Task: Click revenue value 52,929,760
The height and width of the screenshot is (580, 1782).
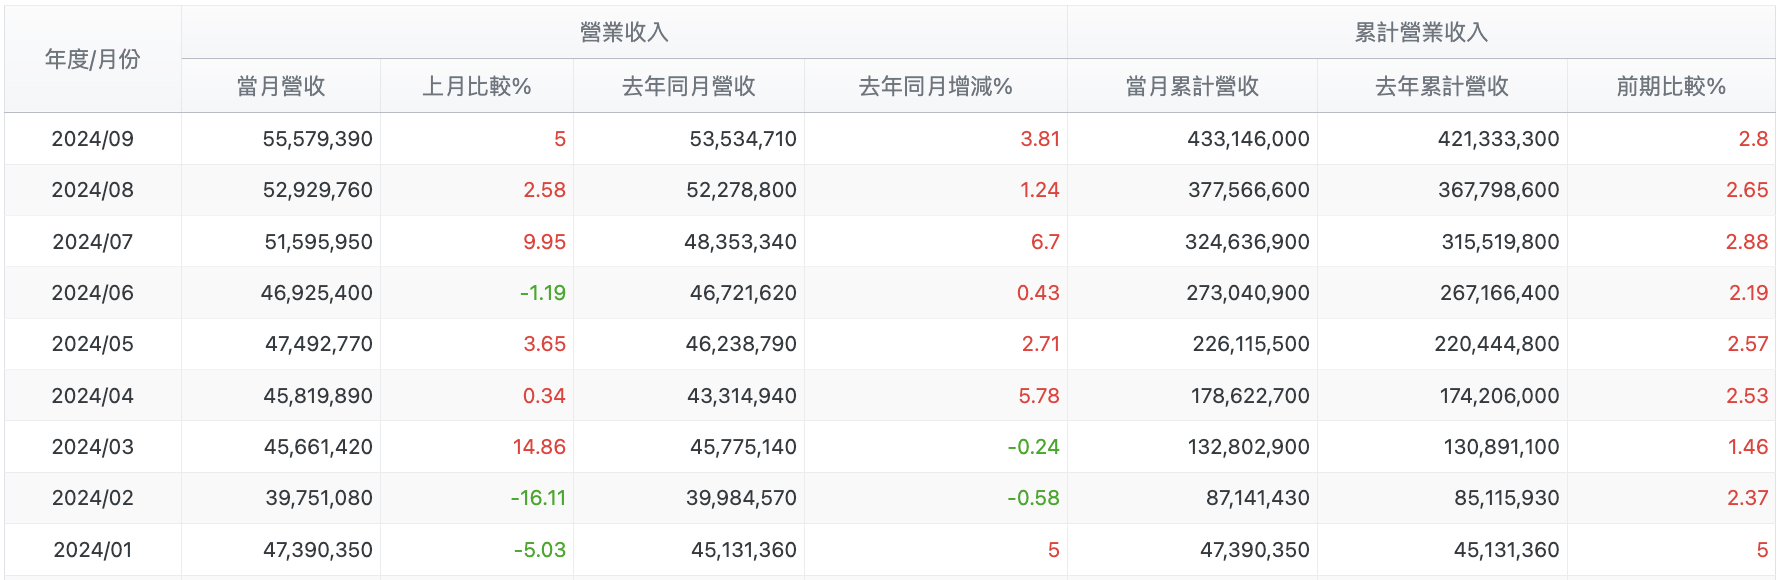Action: pos(317,190)
